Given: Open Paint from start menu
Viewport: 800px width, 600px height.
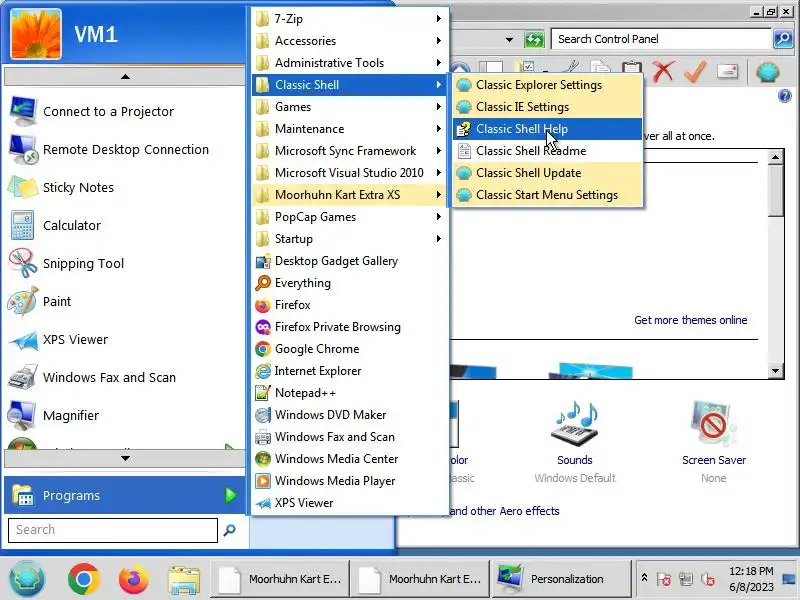Looking at the screenshot, I should click(124, 302).
